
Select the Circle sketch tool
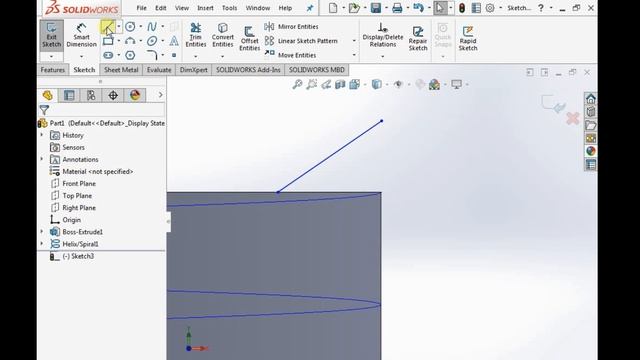coord(130,27)
